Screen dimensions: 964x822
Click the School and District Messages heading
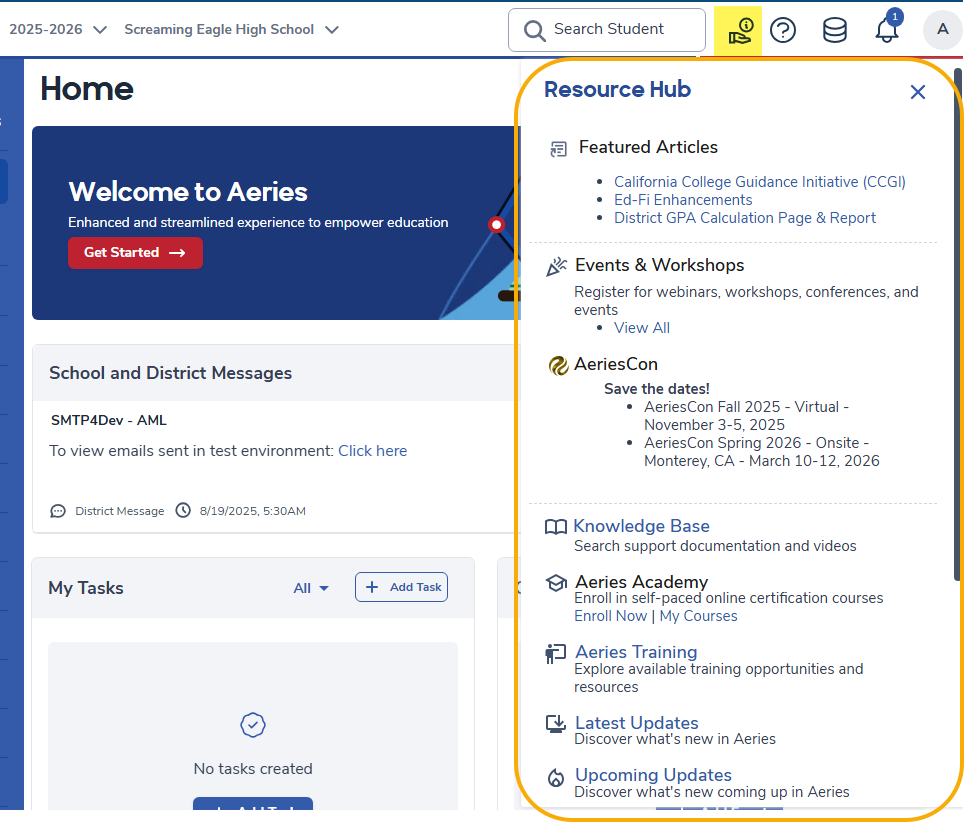170,373
